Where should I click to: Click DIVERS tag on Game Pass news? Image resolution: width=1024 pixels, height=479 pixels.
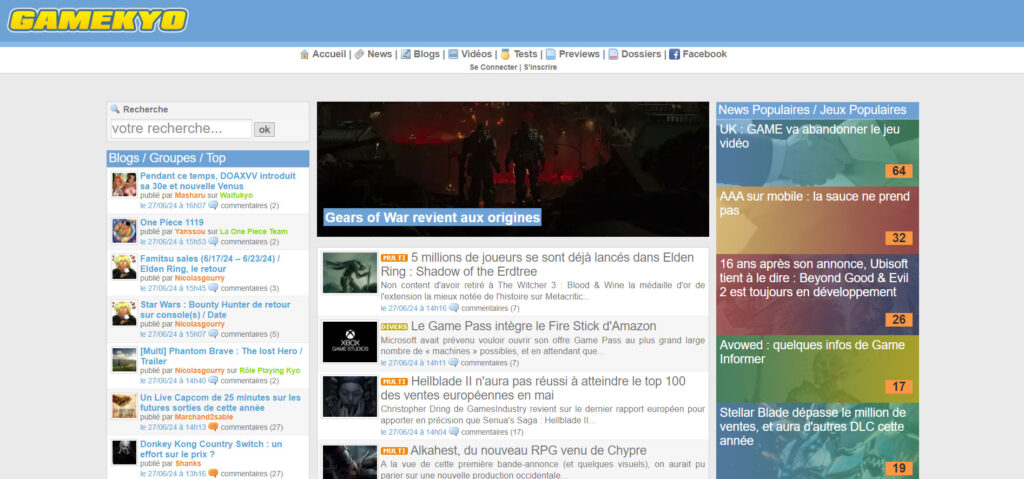pos(394,327)
